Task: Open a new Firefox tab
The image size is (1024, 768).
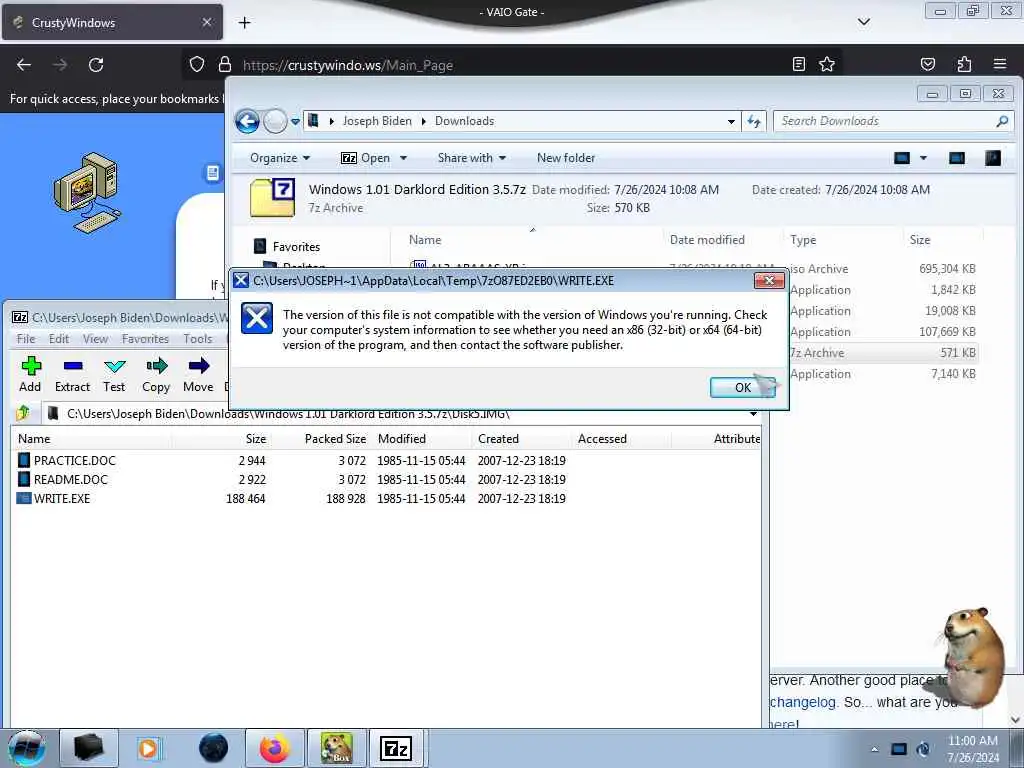Action: pyautogui.click(x=244, y=22)
